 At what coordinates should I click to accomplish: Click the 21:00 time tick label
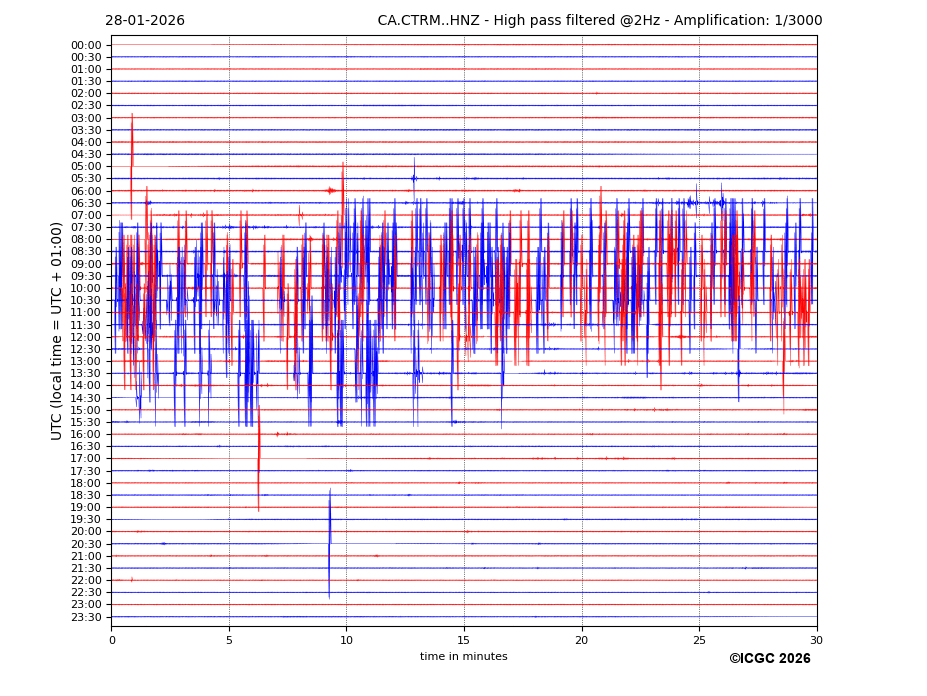[x=86, y=556]
